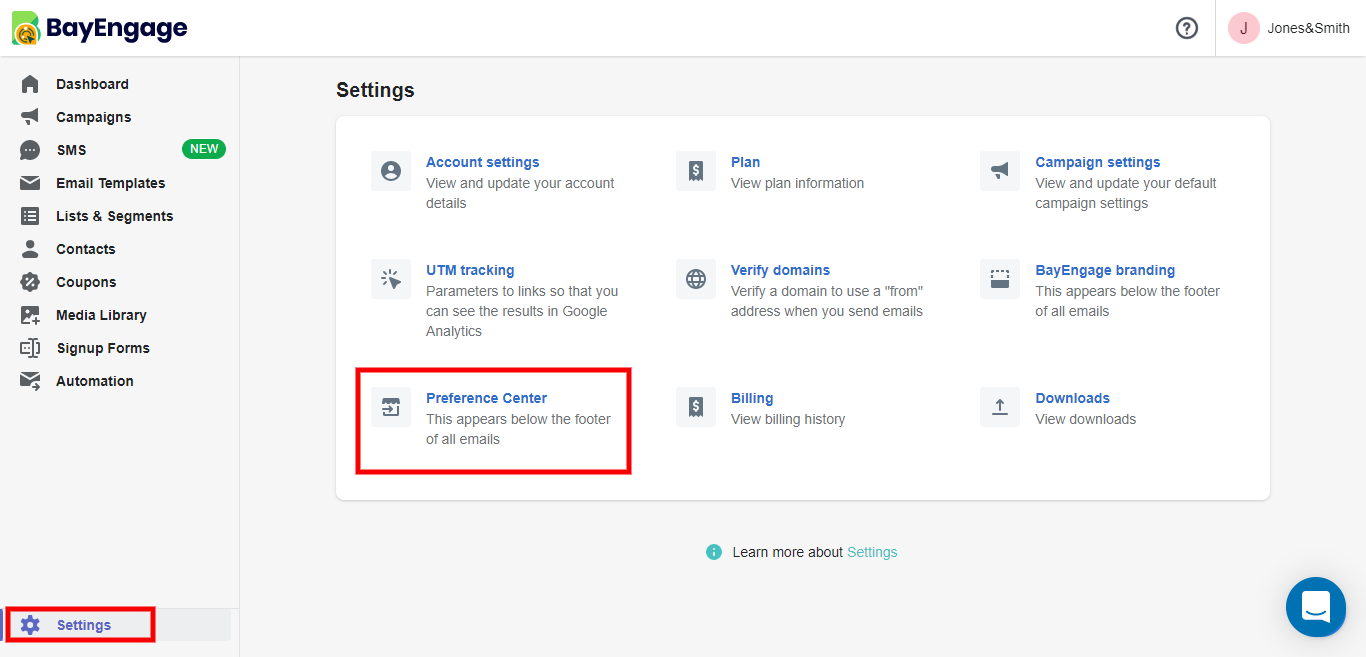Select Automation in the sidebar
Image resolution: width=1366 pixels, height=657 pixels.
(x=95, y=381)
